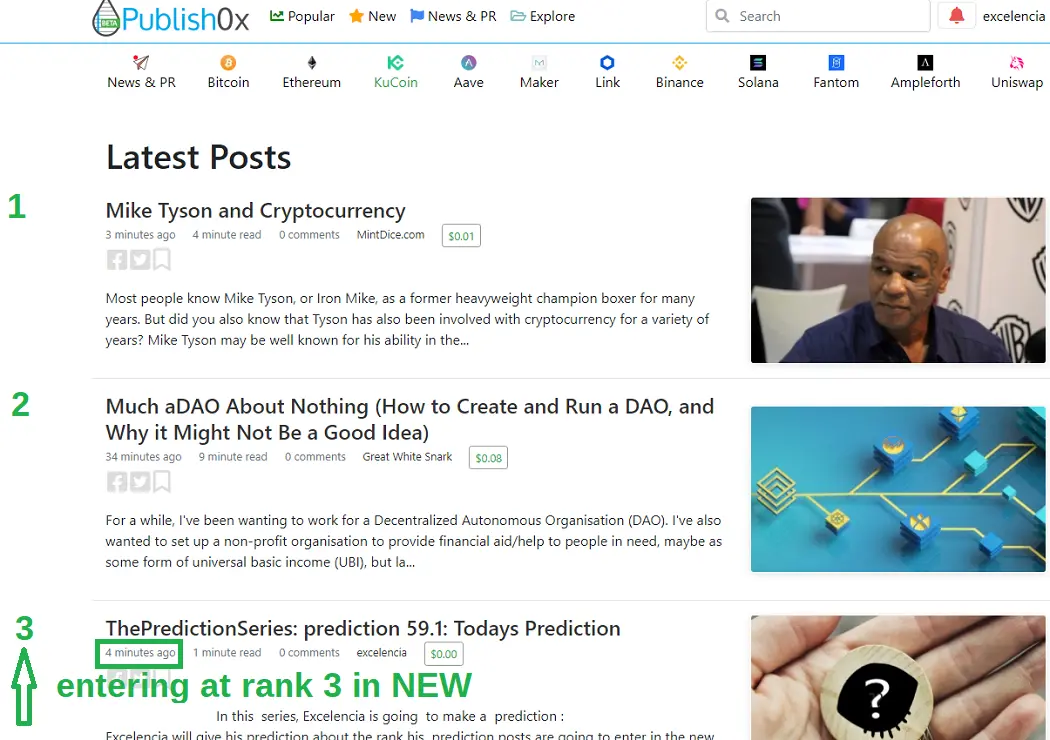Click the New star icon

click(356, 15)
